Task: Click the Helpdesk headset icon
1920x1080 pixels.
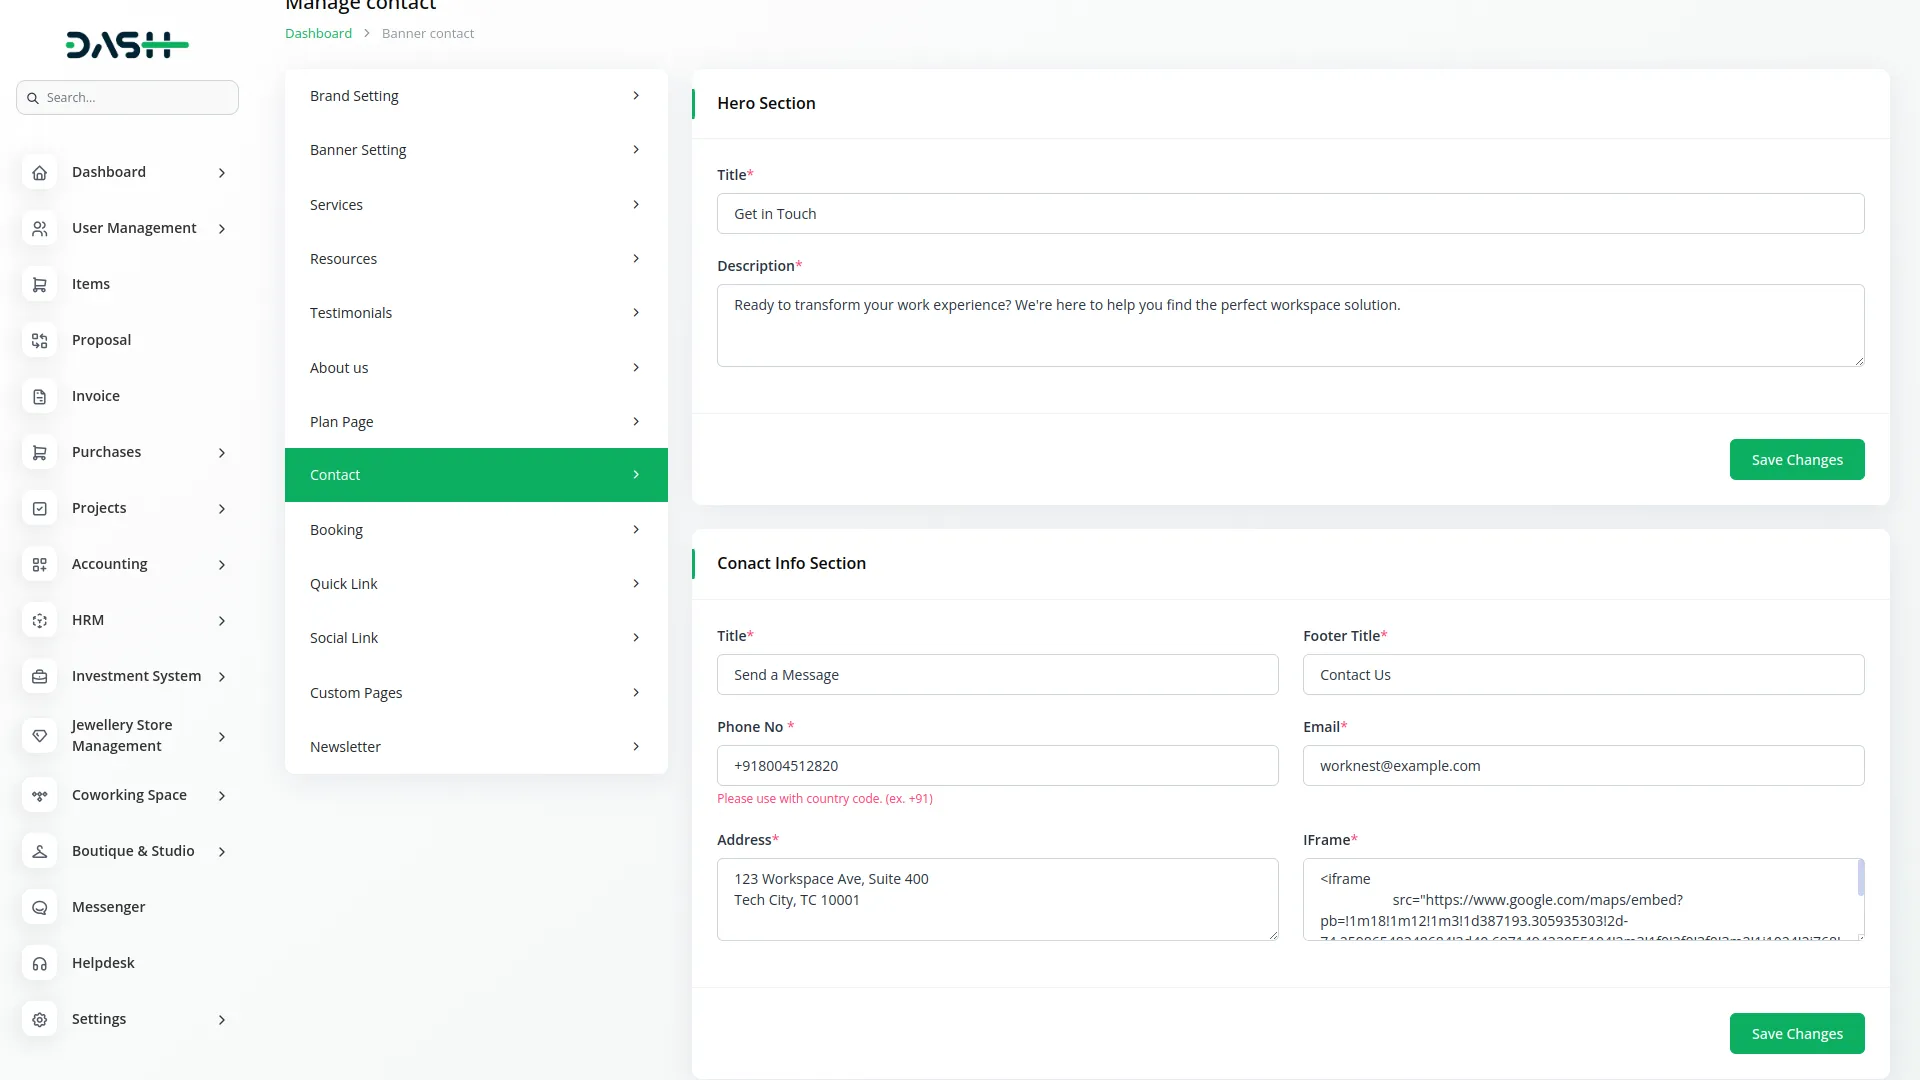Action: coord(39,963)
